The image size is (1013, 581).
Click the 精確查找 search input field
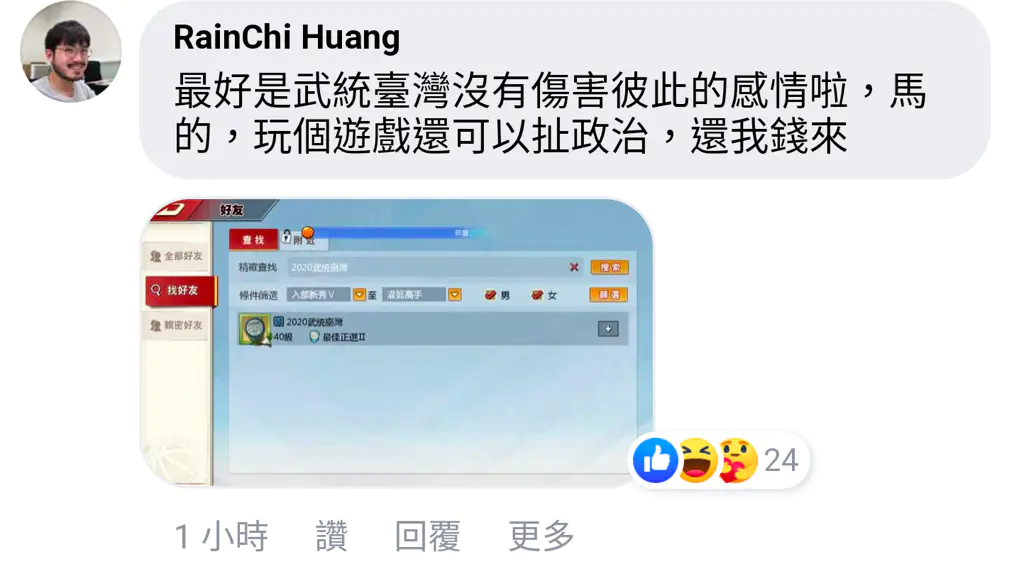tap(434, 267)
